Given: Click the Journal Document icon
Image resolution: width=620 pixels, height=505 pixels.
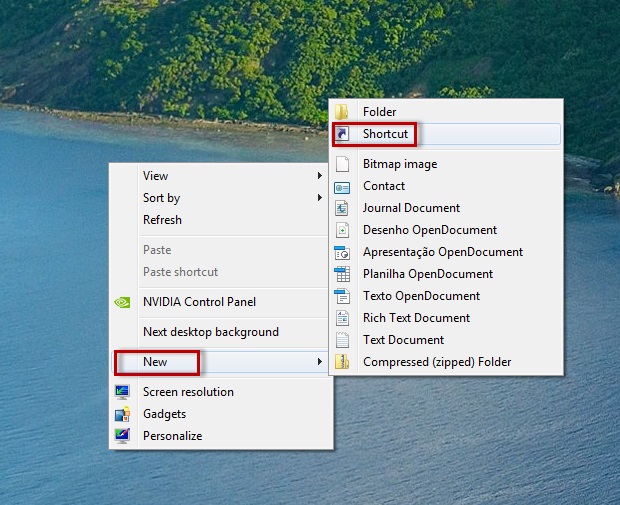Looking at the screenshot, I should click(342, 208).
